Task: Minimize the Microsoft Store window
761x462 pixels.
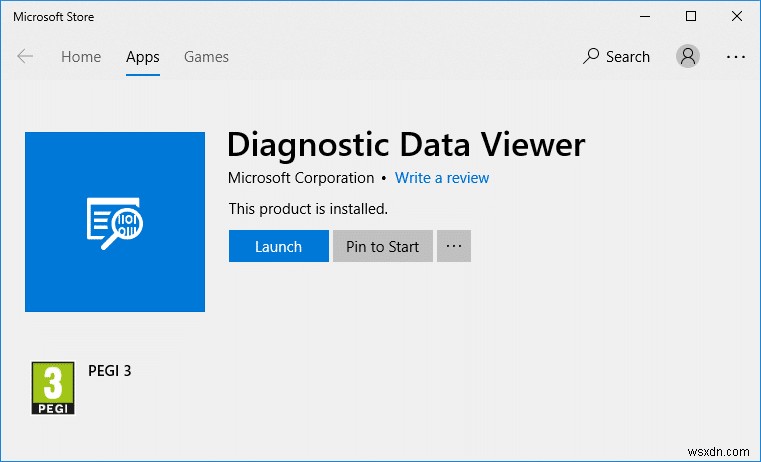Action: (x=644, y=16)
